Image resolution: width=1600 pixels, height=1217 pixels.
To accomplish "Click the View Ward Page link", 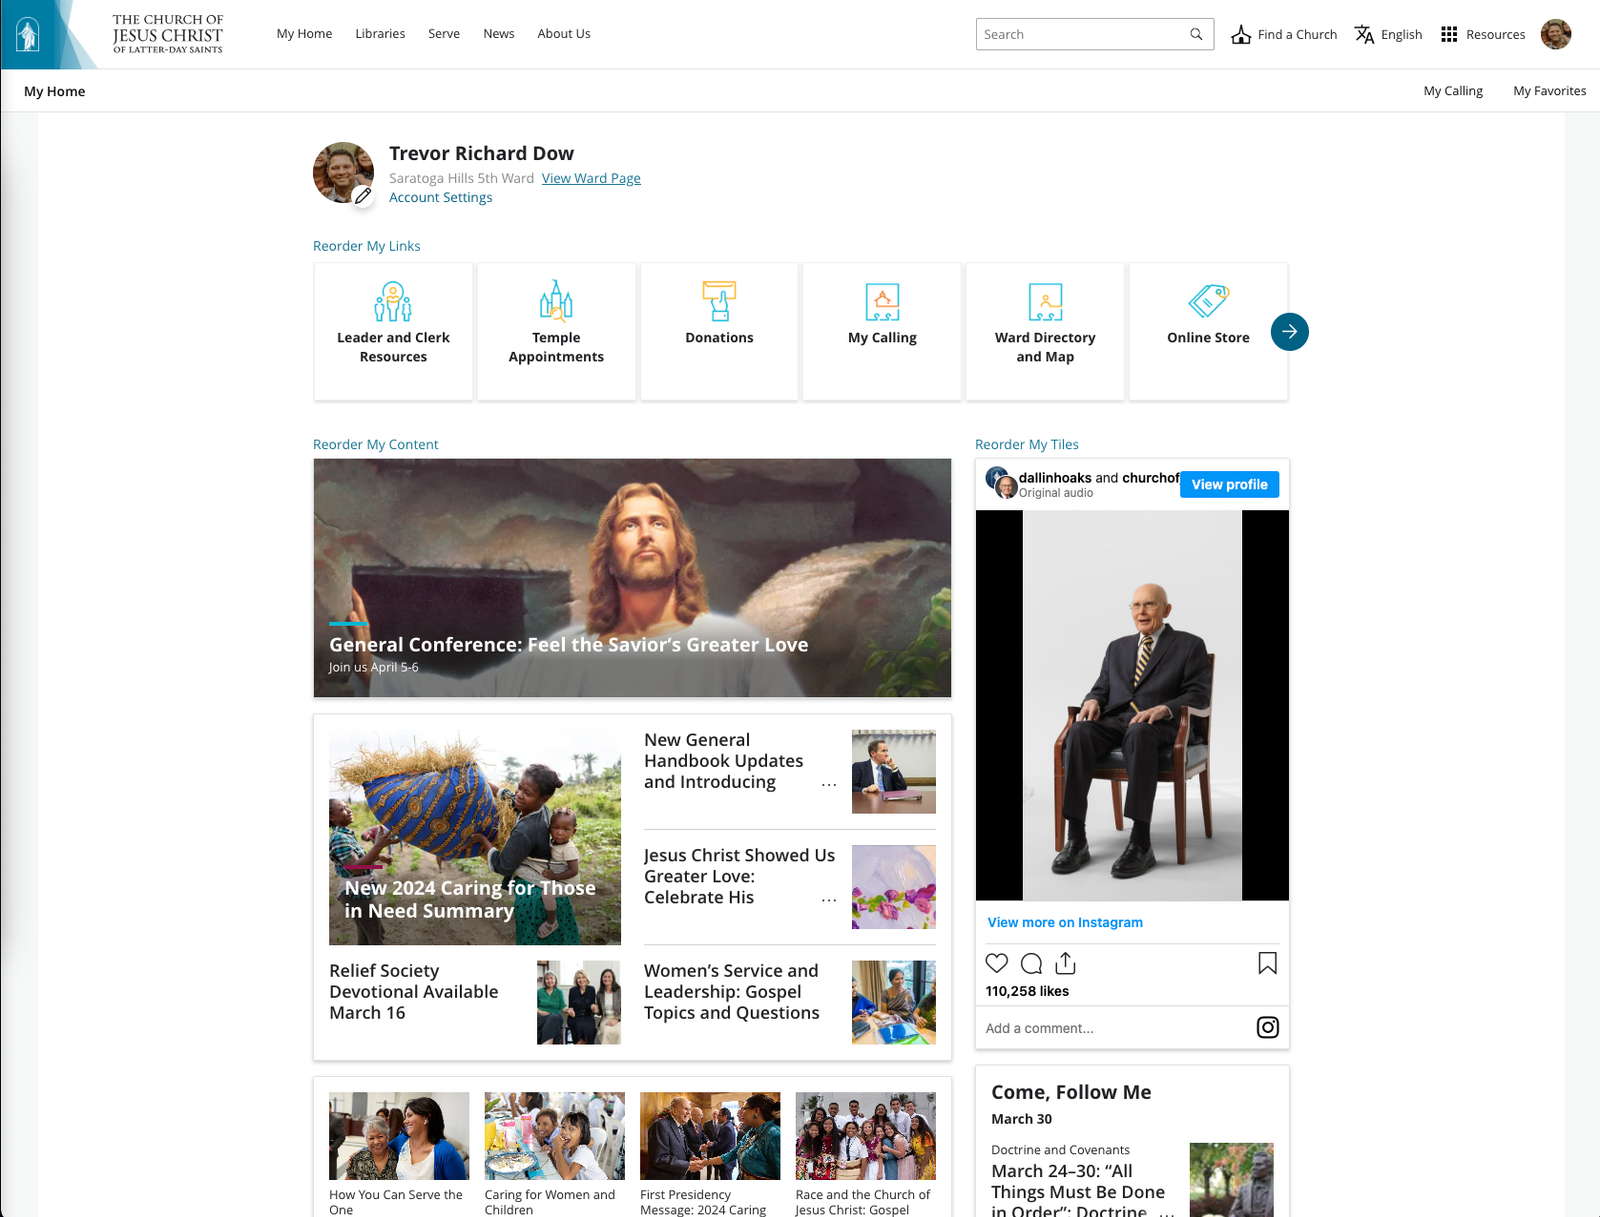I will [x=591, y=178].
